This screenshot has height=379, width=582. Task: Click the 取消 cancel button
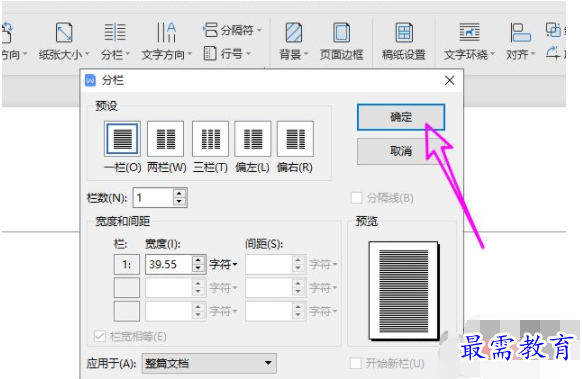(401, 151)
